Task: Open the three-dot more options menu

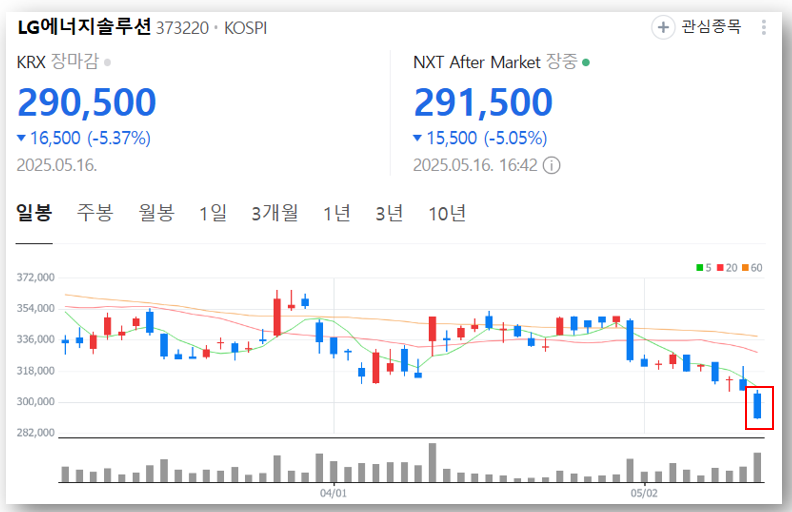Action: coord(764,27)
